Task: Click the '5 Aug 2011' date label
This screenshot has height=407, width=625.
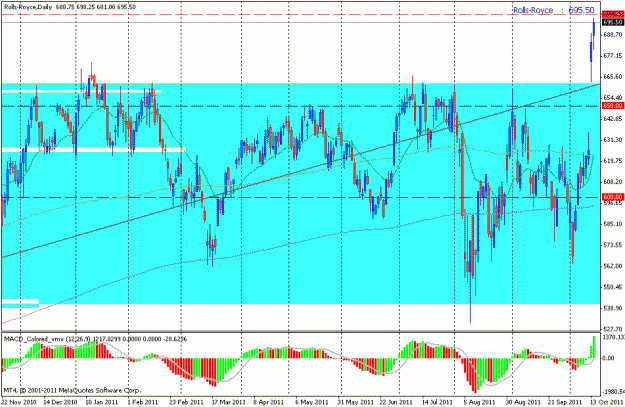Action: [x=480, y=402]
